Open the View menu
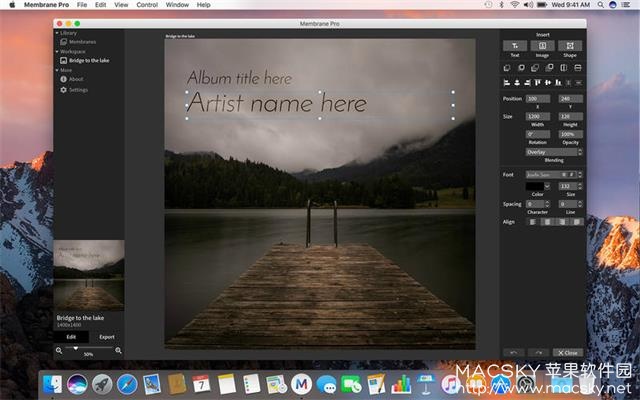The width and height of the screenshot is (640, 400). click(121, 5)
